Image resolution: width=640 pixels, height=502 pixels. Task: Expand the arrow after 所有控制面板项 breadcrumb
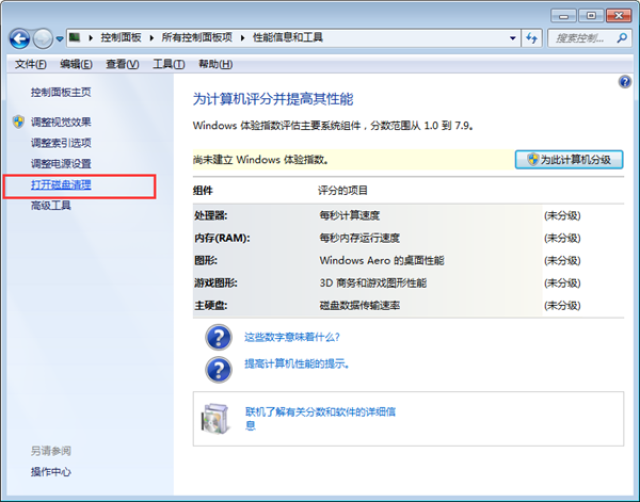coord(243,38)
